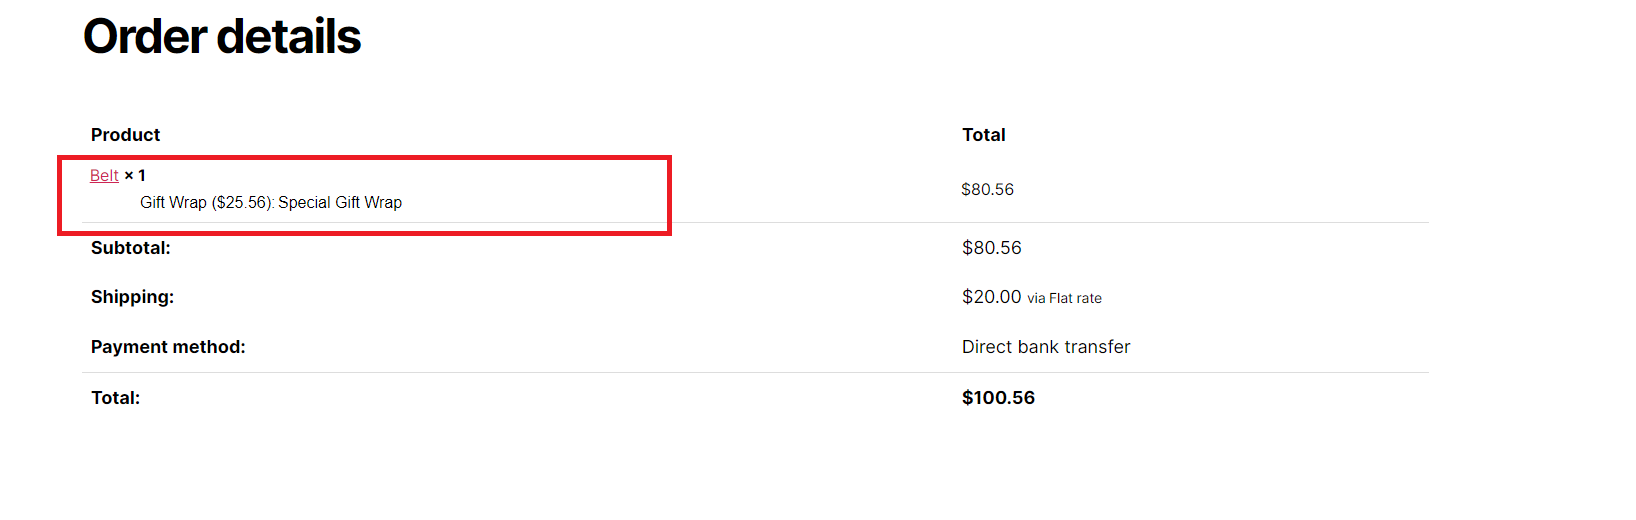Image resolution: width=1636 pixels, height=520 pixels.
Task: Click the belt line total $80.56
Action: point(987,189)
